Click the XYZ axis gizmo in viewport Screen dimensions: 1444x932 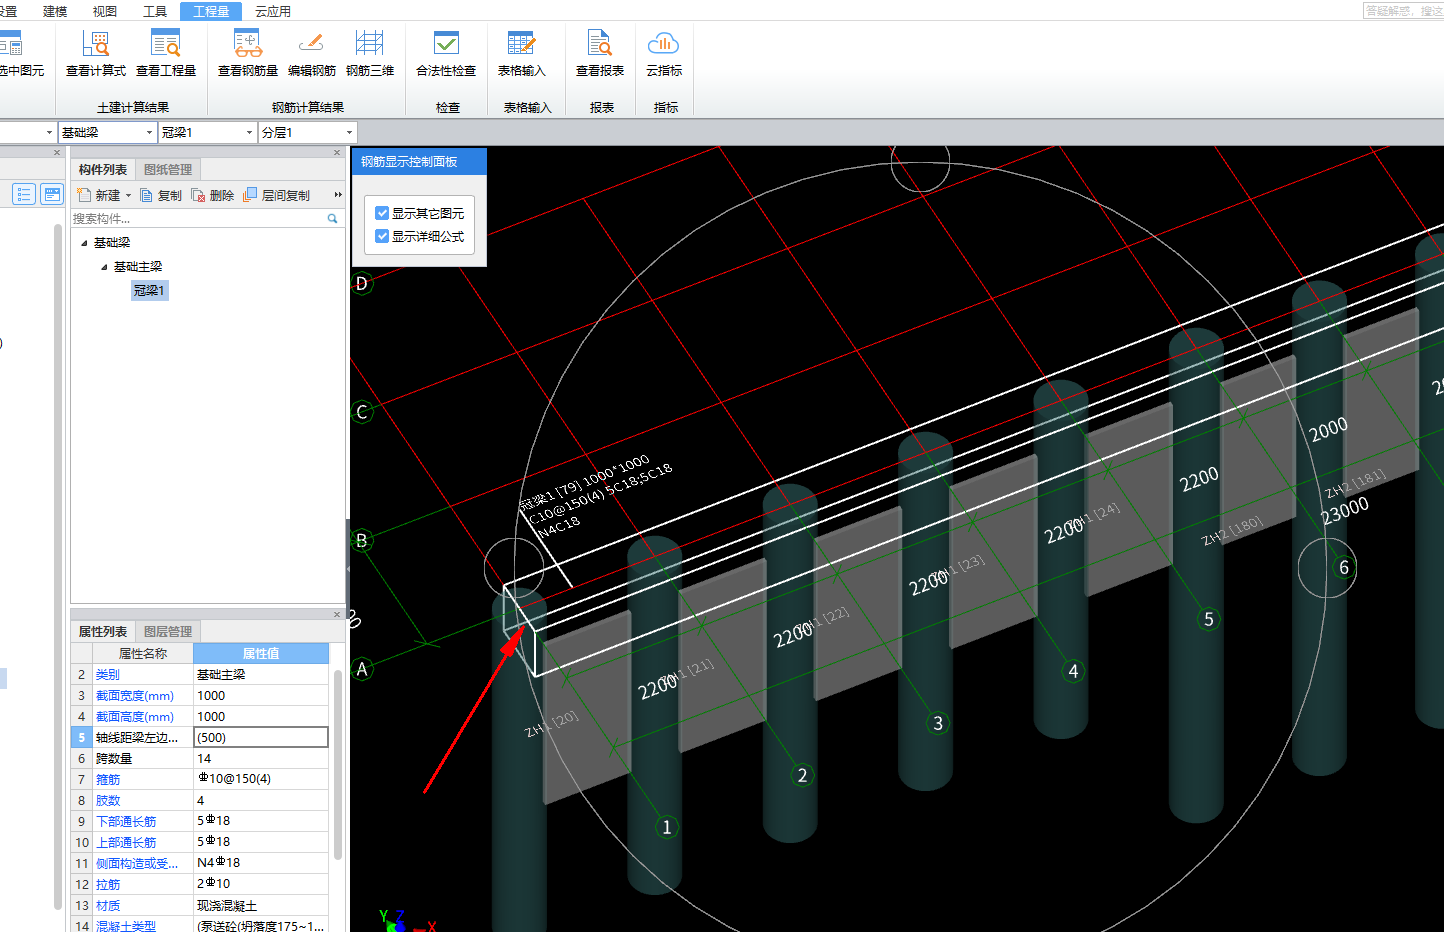click(x=405, y=922)
